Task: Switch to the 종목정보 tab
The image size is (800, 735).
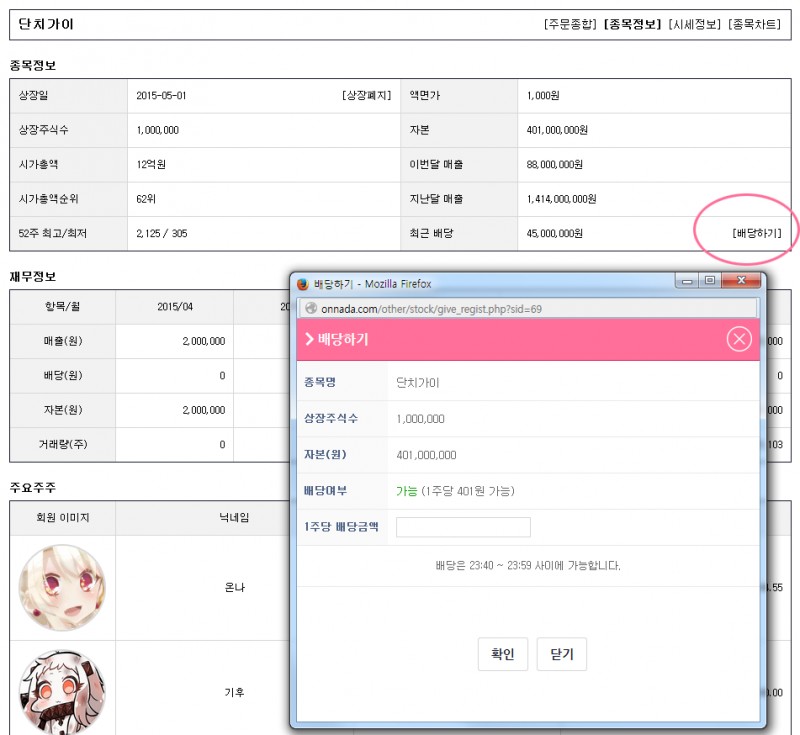Action: pyautogui.click(x=634, y=24)
